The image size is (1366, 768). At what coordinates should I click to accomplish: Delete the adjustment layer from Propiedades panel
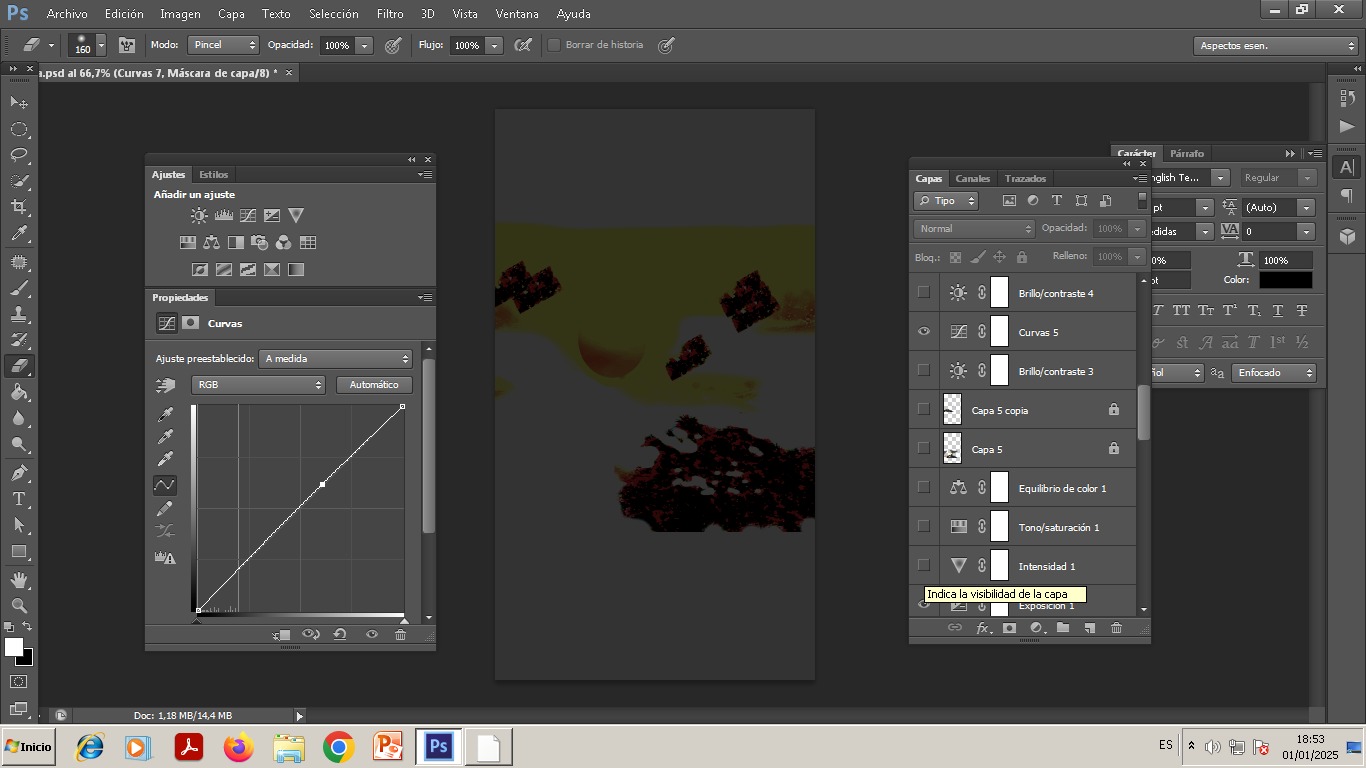pos(400,634)
